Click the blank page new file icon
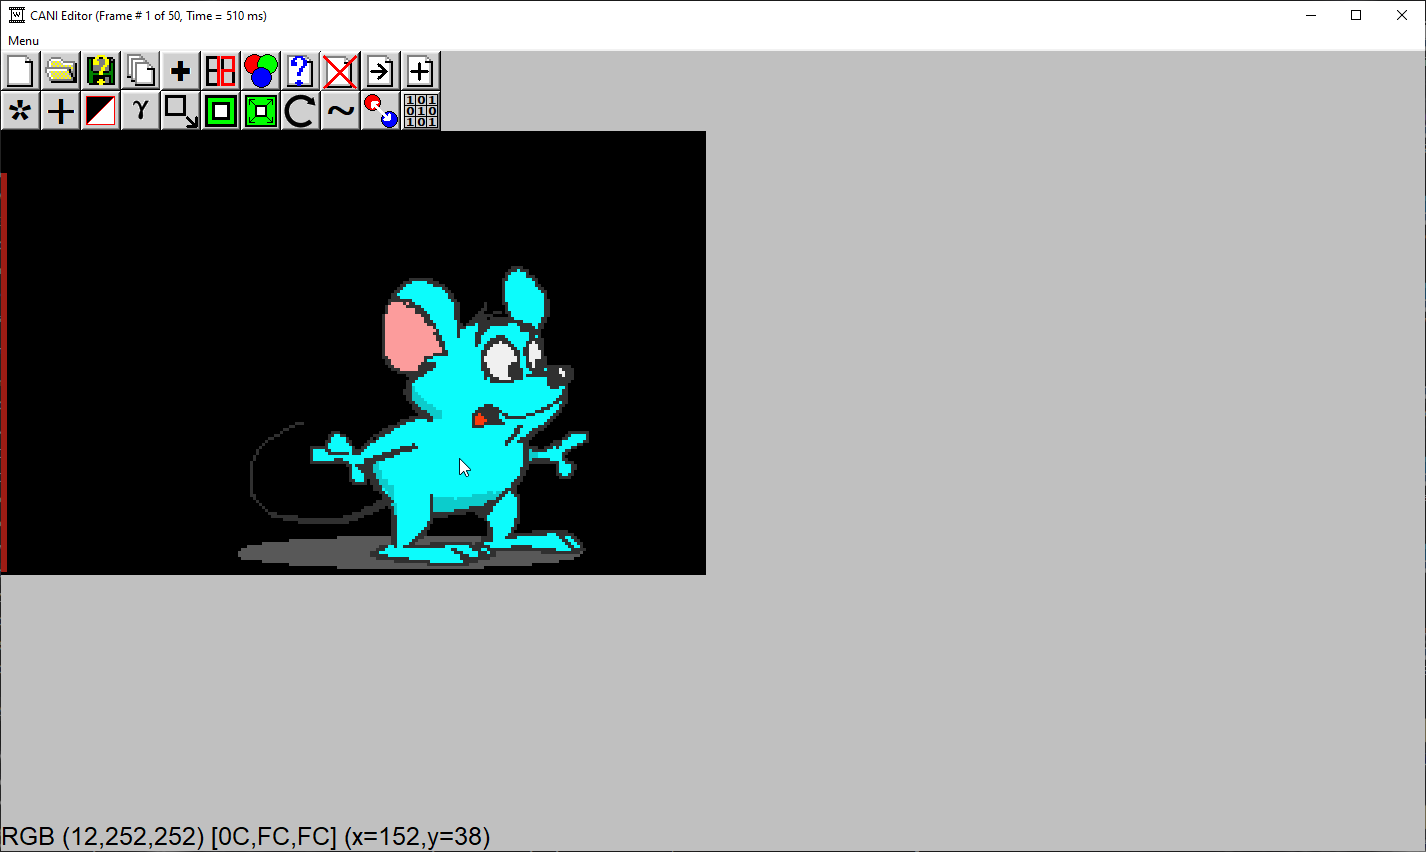 20,71
